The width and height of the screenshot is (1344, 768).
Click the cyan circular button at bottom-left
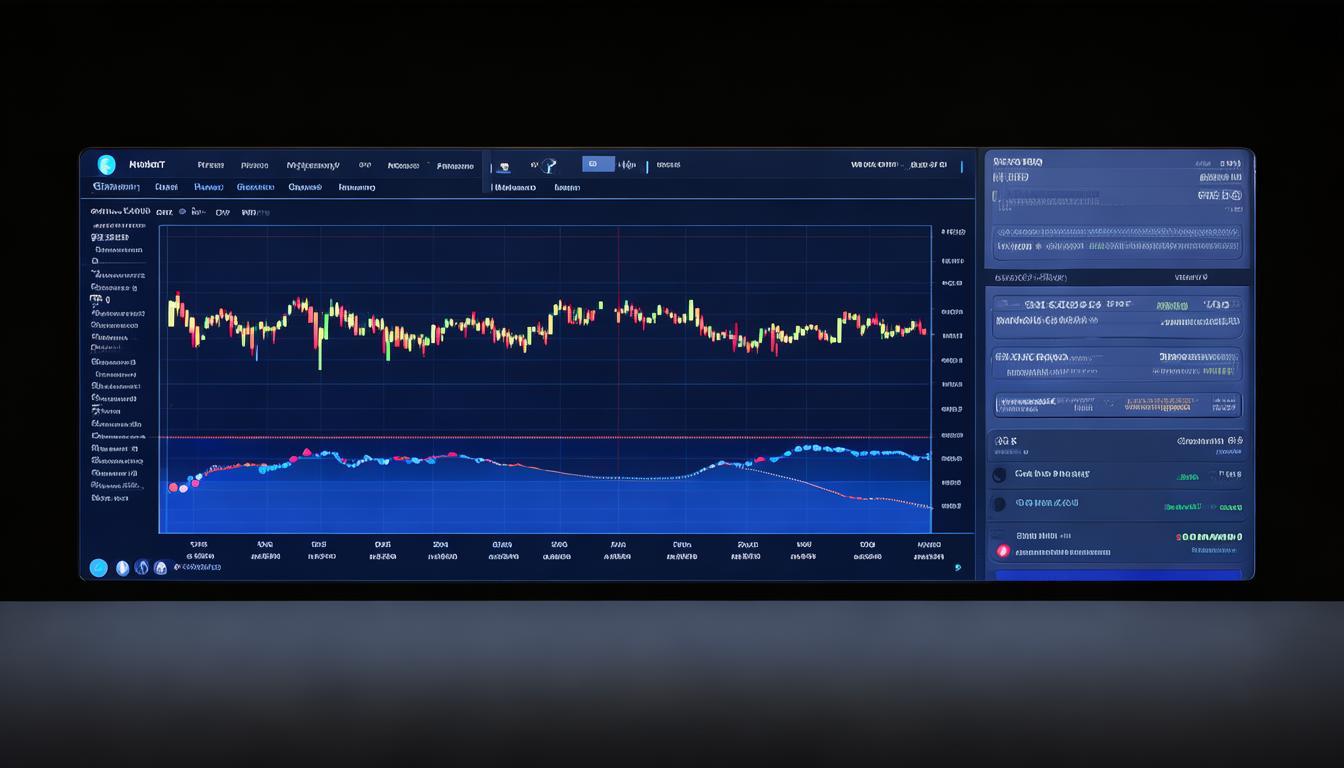click(98, 568)
